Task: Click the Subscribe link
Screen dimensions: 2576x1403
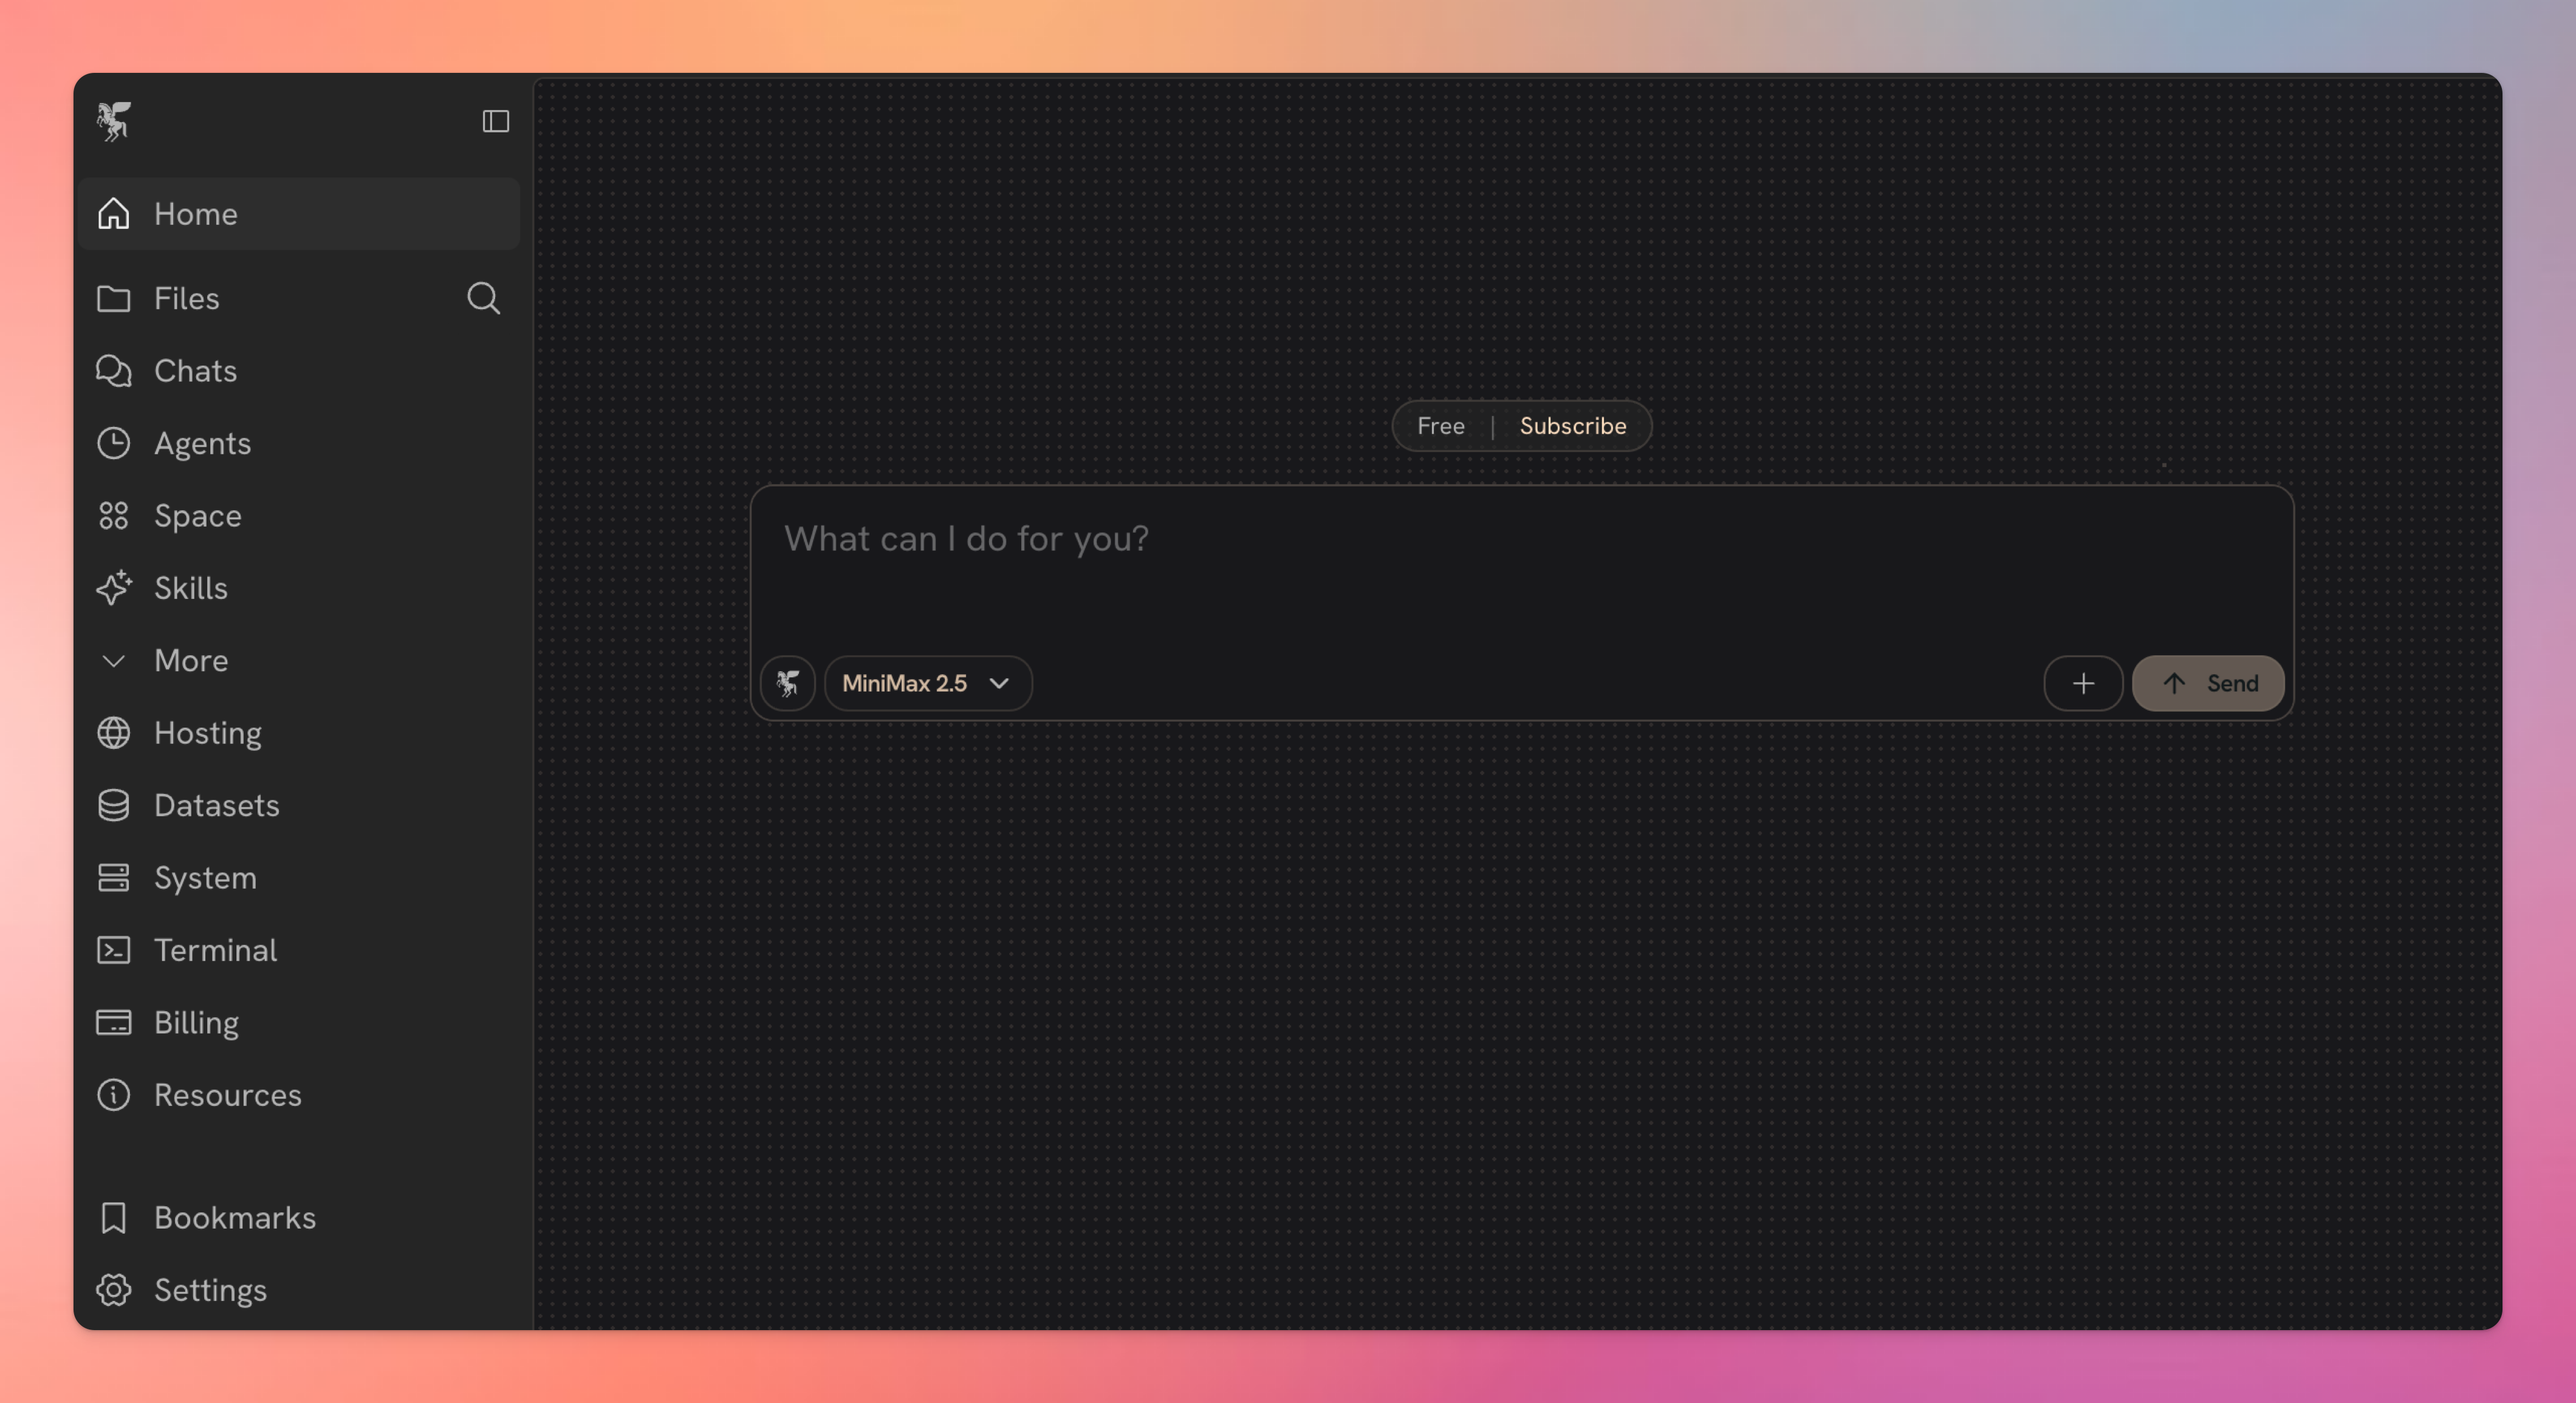Action: point(1572,426)
